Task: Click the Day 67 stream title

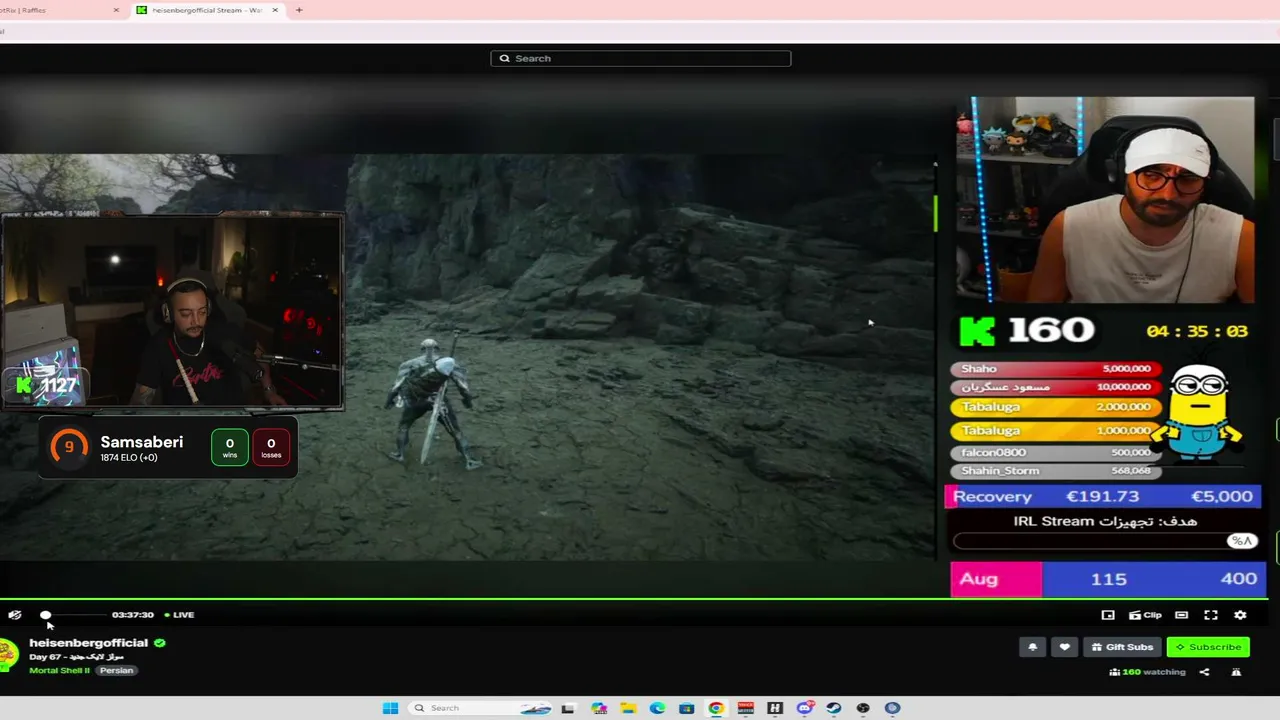Action: coord(77,657)
